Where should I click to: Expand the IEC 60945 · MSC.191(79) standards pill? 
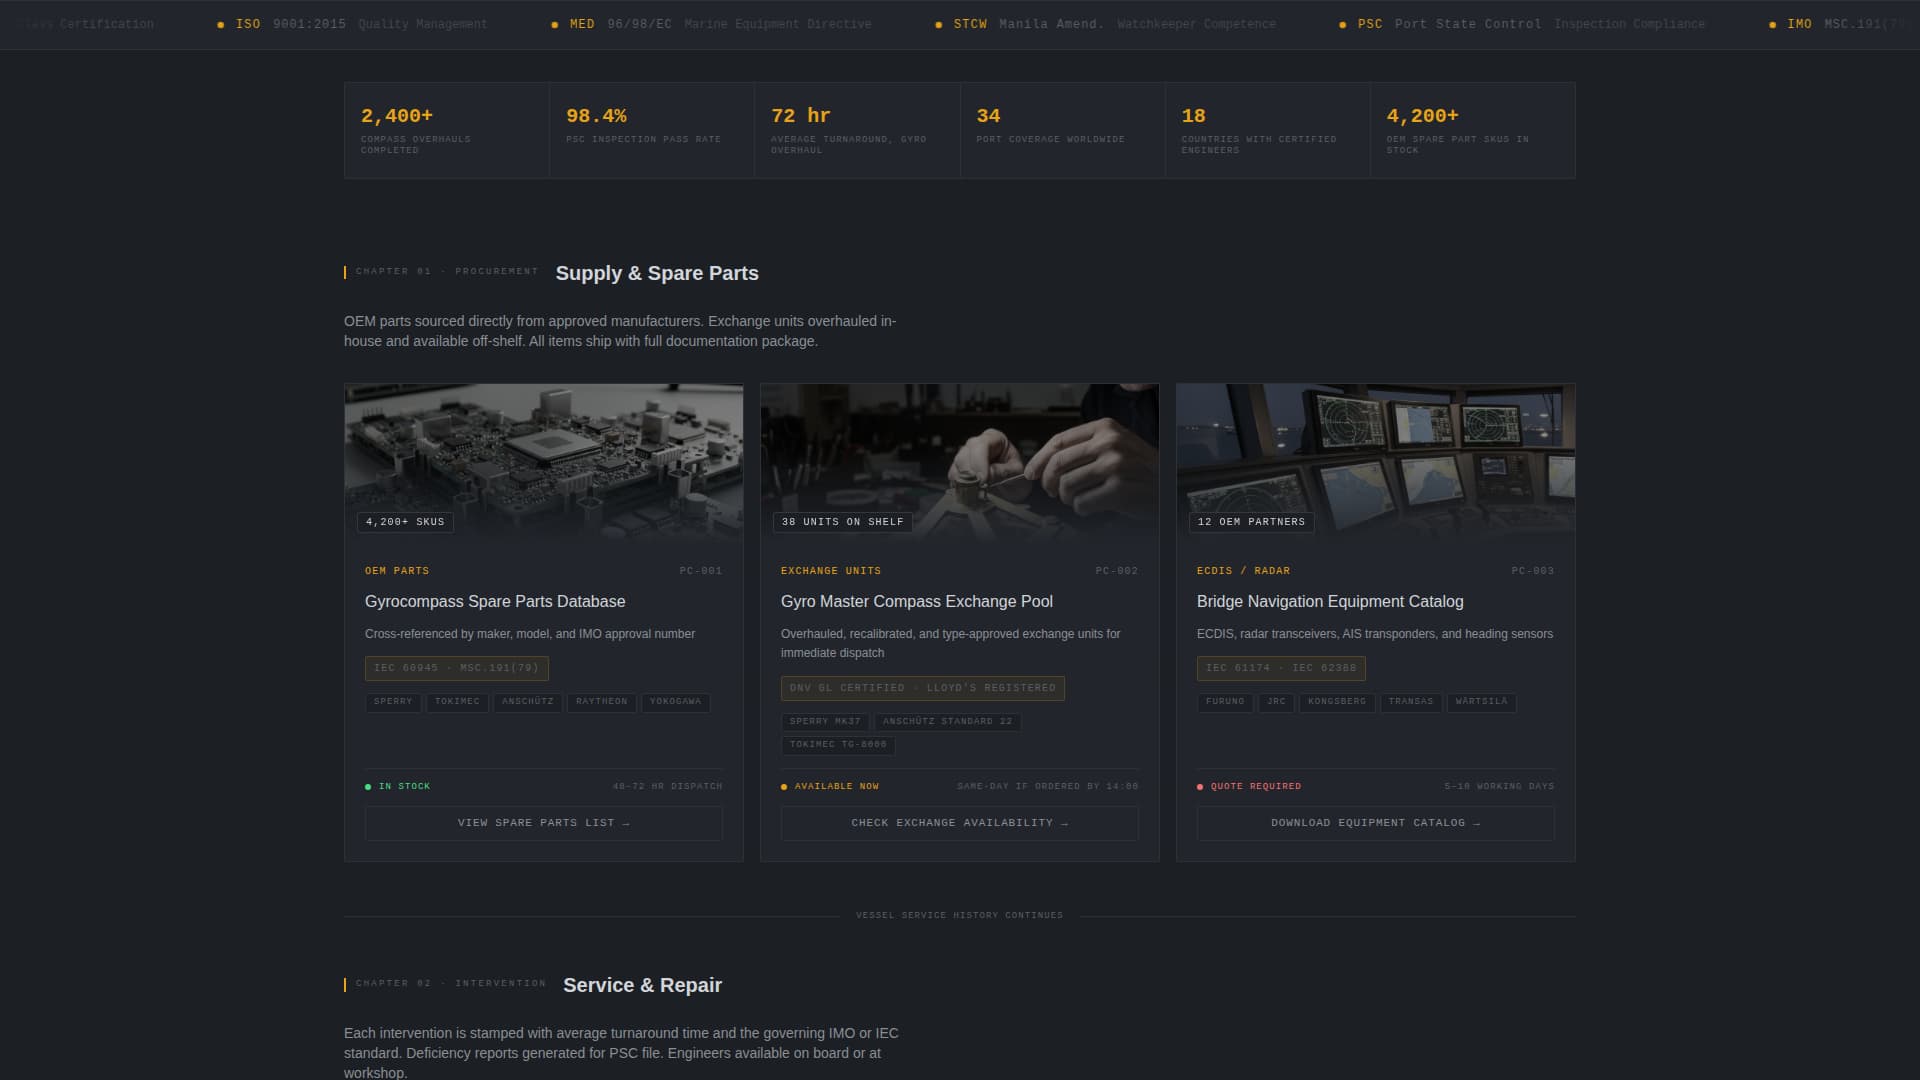click(455, 668)
